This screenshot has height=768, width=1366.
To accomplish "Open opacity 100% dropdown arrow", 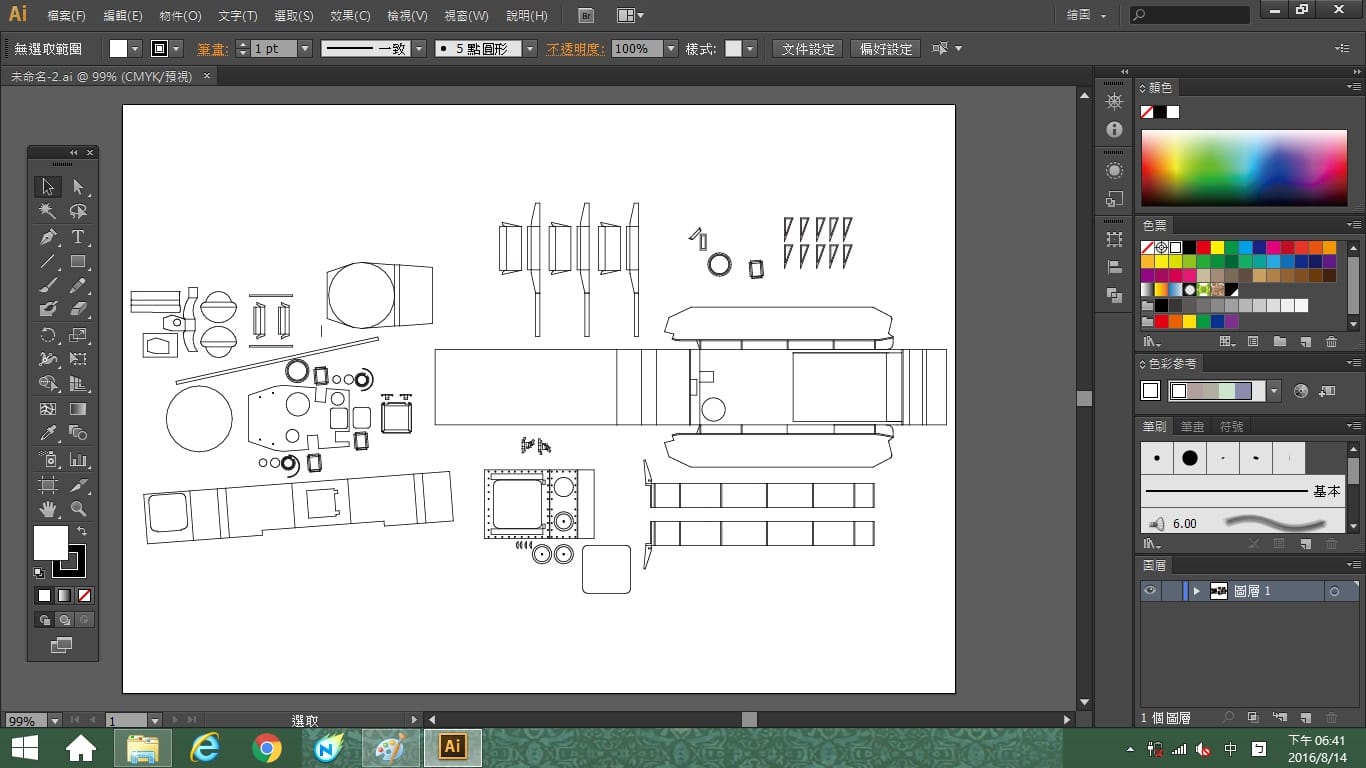I will (x=670, y=49).
